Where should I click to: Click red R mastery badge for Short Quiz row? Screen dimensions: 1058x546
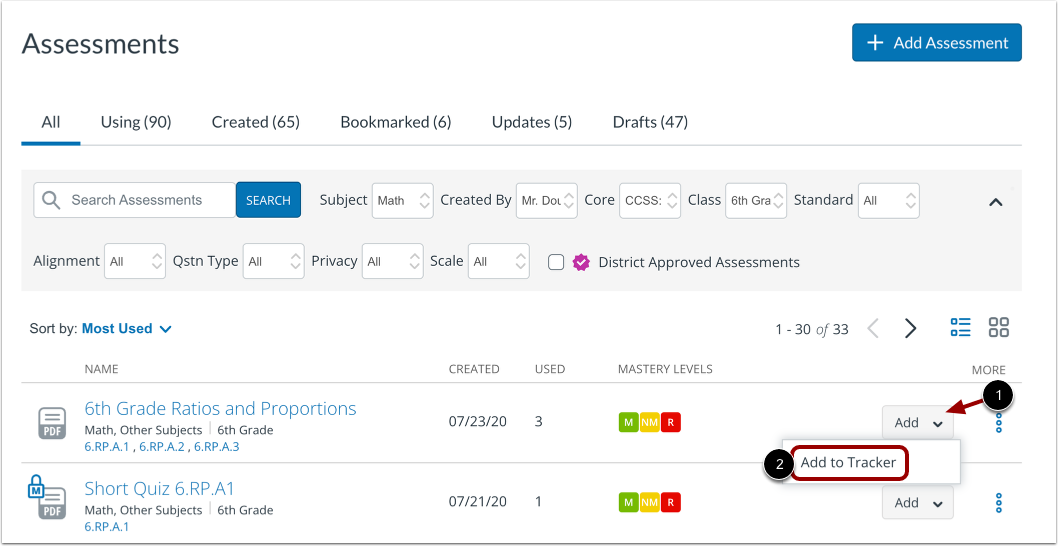pyautogui.click(x=671, y=502)
